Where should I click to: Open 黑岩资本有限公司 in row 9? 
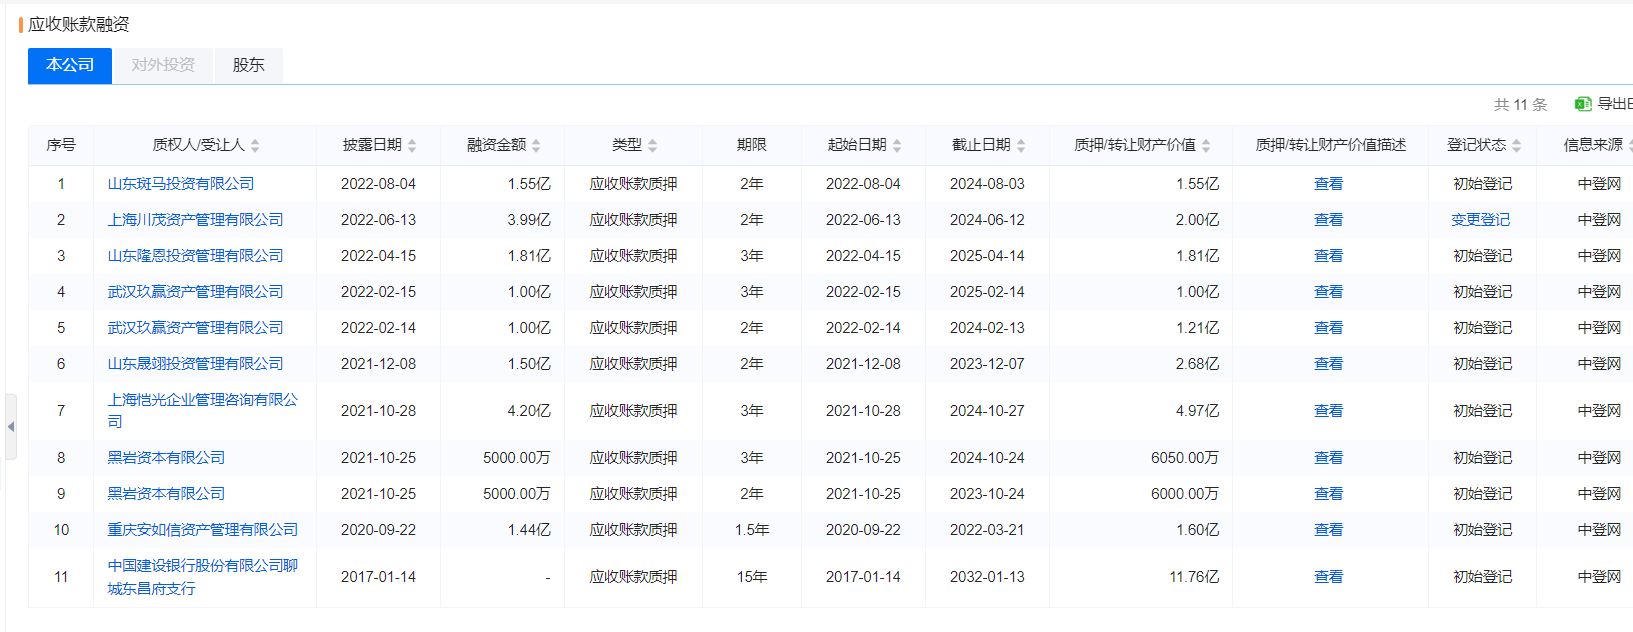(167, 494)
